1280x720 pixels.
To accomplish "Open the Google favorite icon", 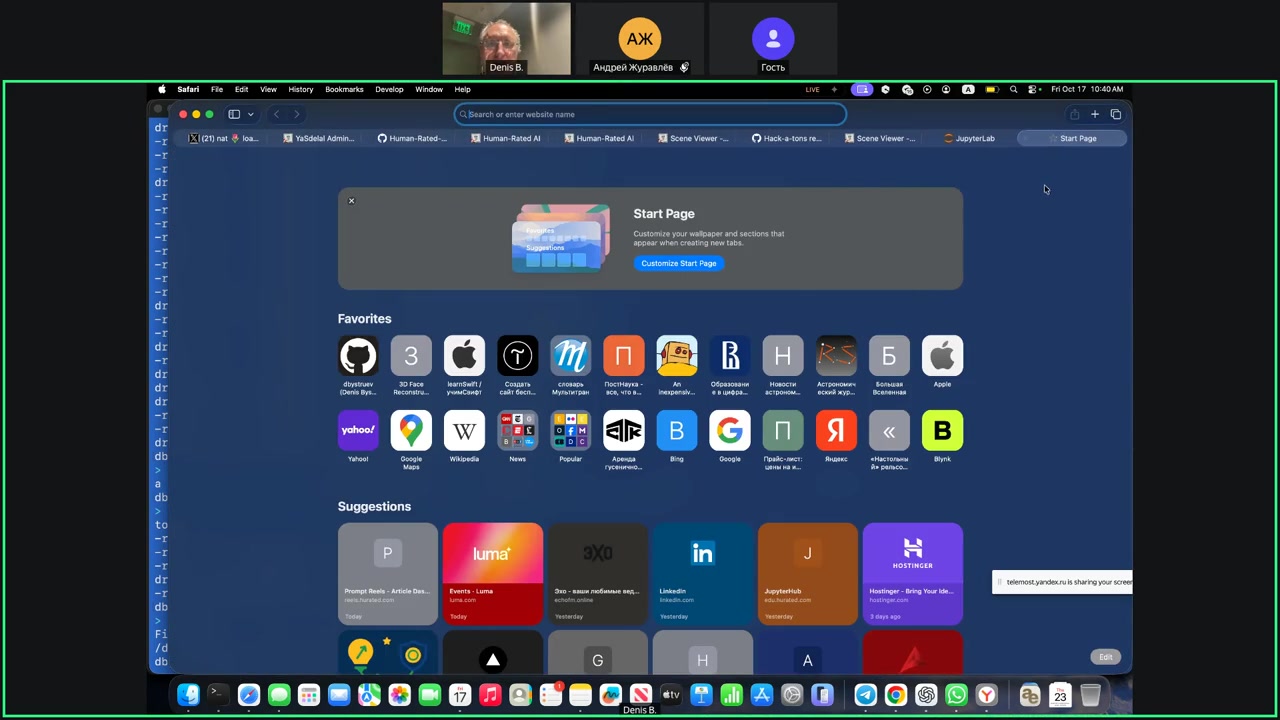I will [730, 431].
